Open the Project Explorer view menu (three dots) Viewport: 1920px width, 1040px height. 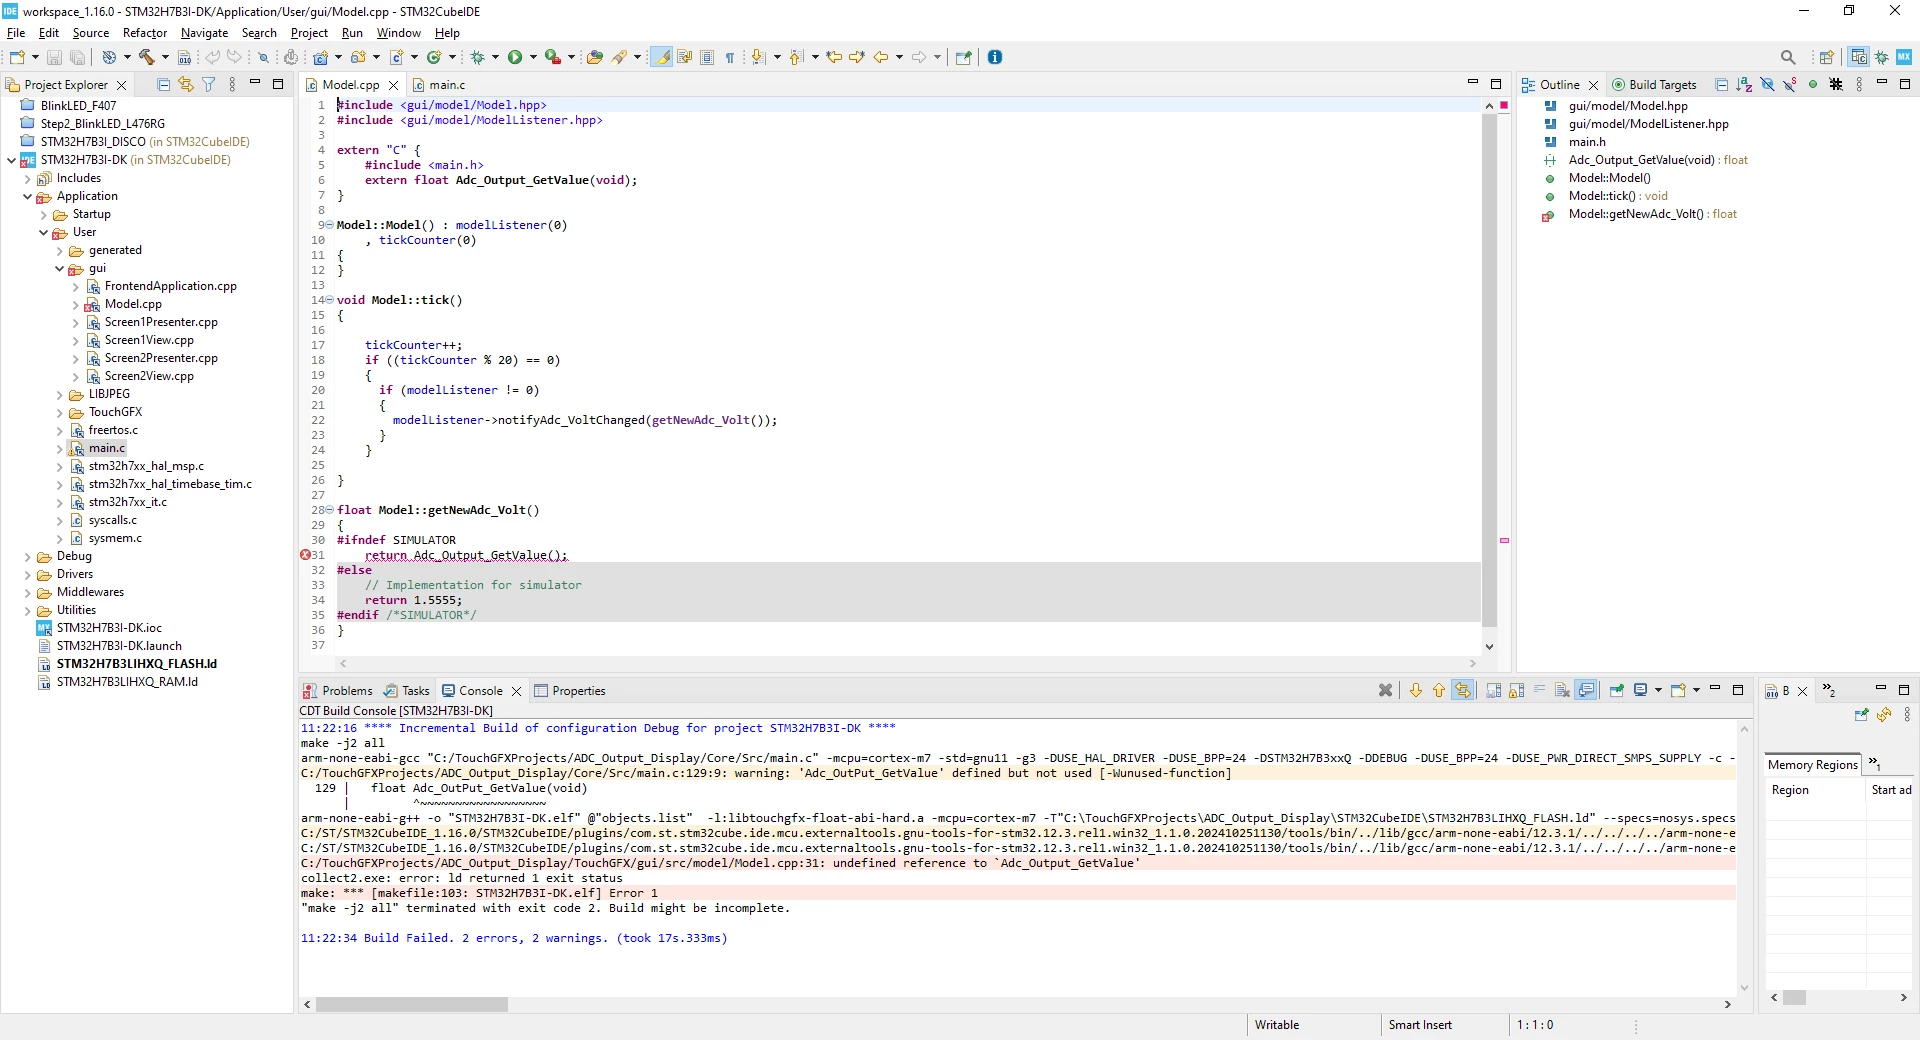pos(232,85)
